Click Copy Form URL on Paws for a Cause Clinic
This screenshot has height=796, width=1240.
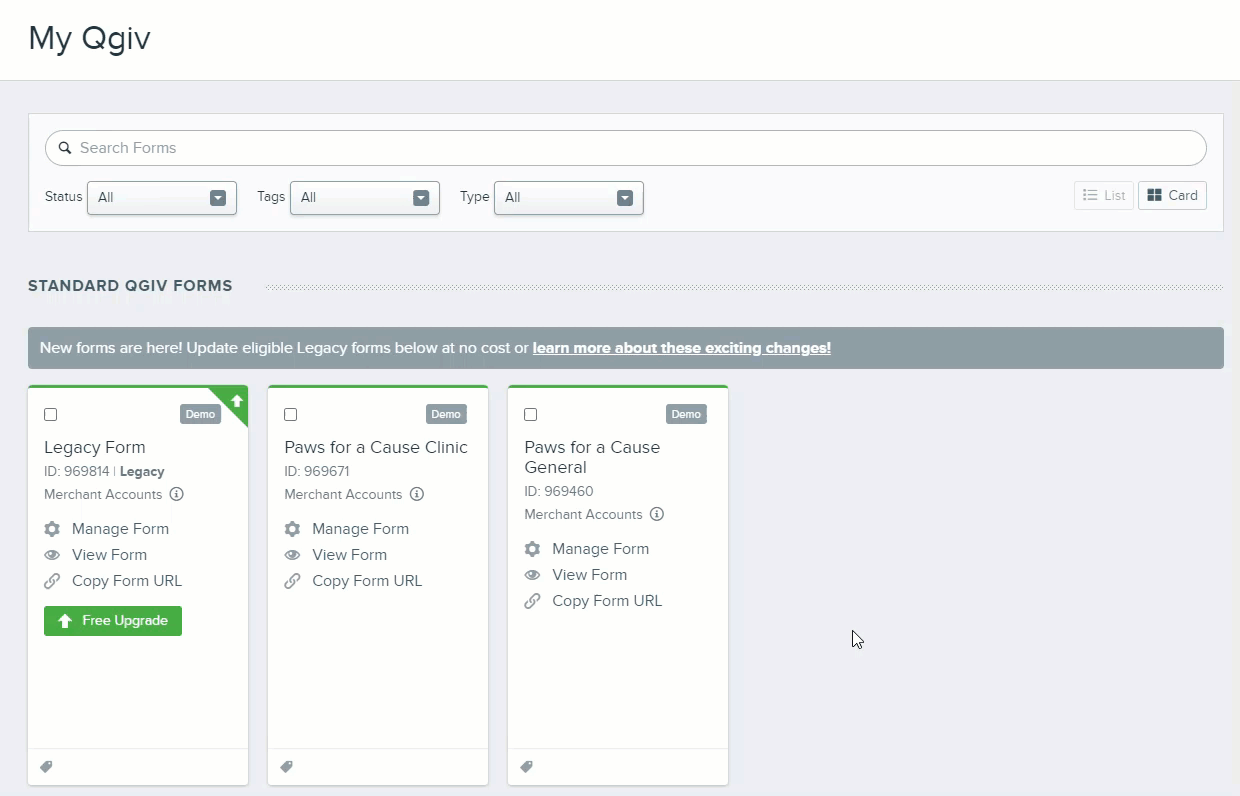pyautogui.click(x=367, y=581)
